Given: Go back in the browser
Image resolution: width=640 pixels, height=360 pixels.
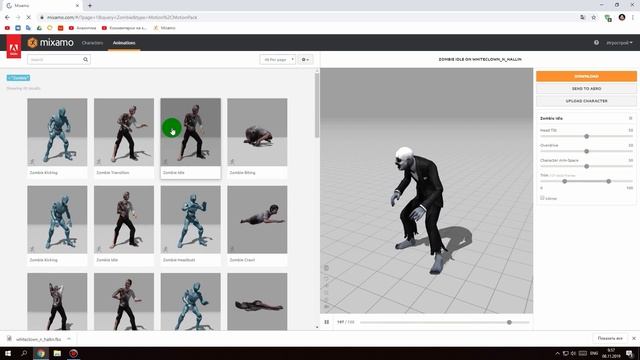Looking at the screenshot, I should coord(7,18).
